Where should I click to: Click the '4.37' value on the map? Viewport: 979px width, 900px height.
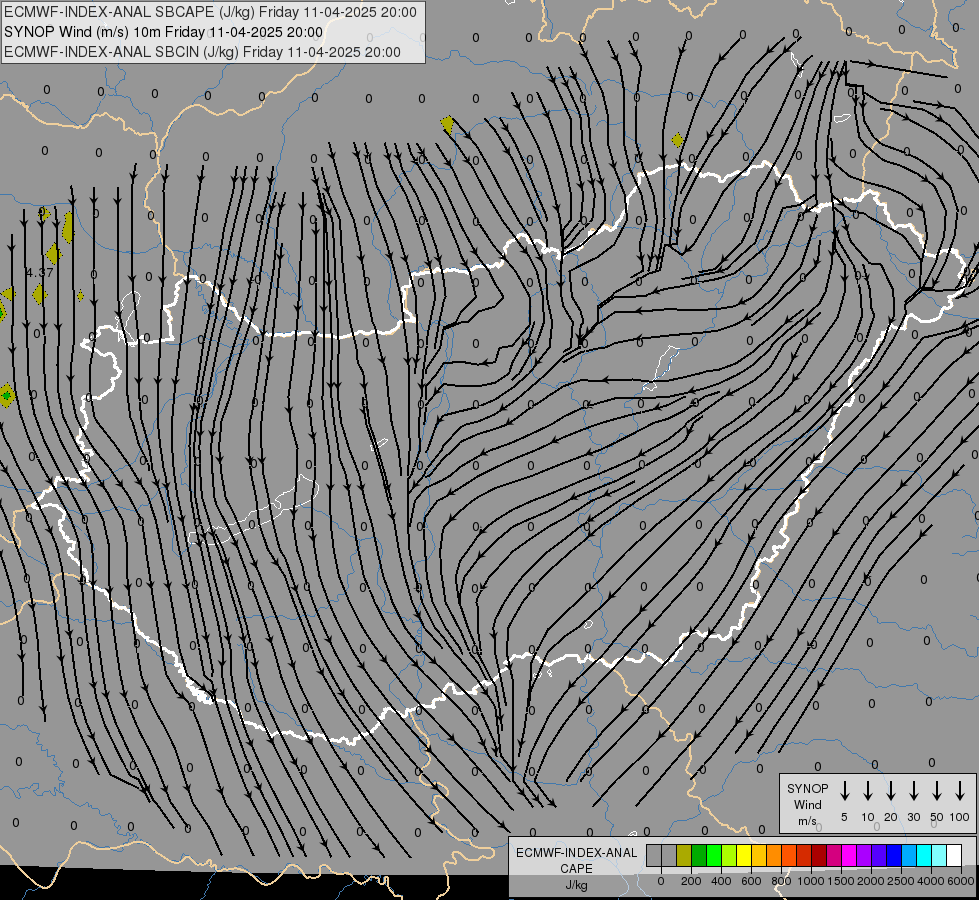pos(39,272)
